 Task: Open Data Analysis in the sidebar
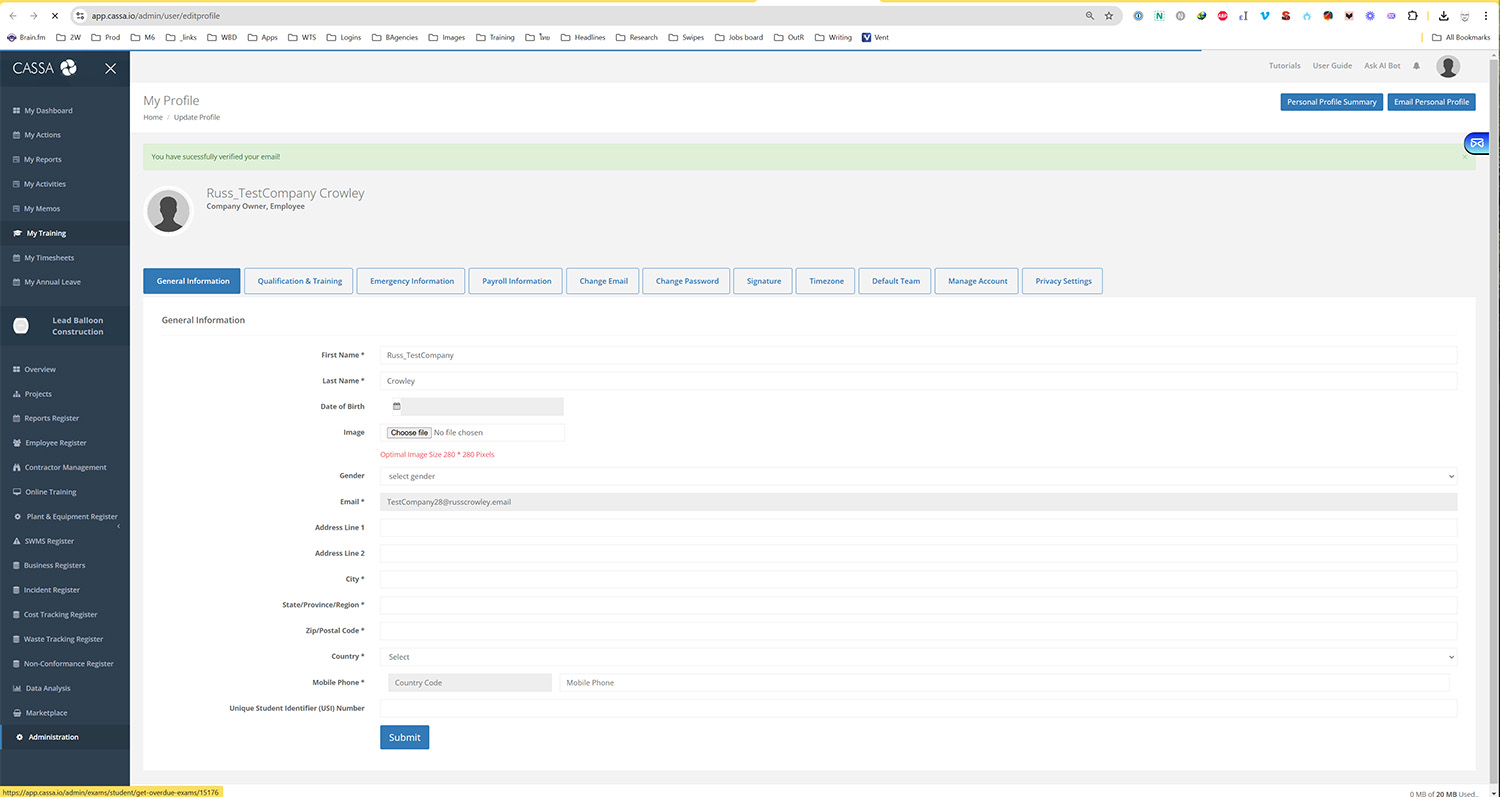click(46, 688)
